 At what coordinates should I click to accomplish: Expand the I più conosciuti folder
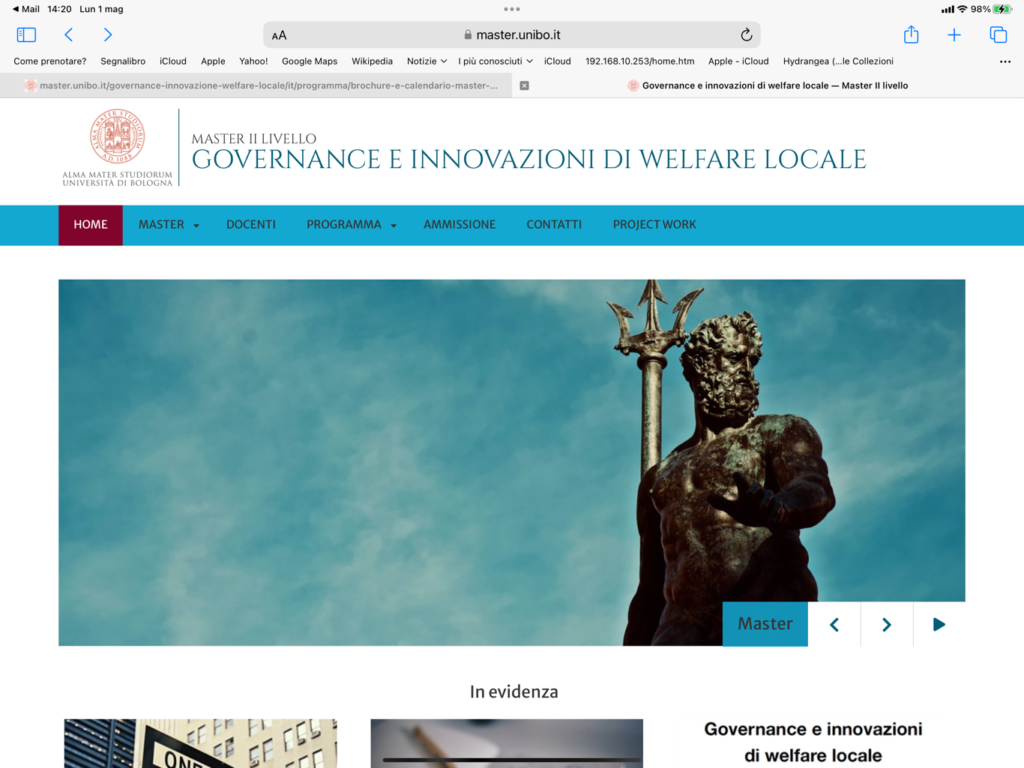[495, 61]
